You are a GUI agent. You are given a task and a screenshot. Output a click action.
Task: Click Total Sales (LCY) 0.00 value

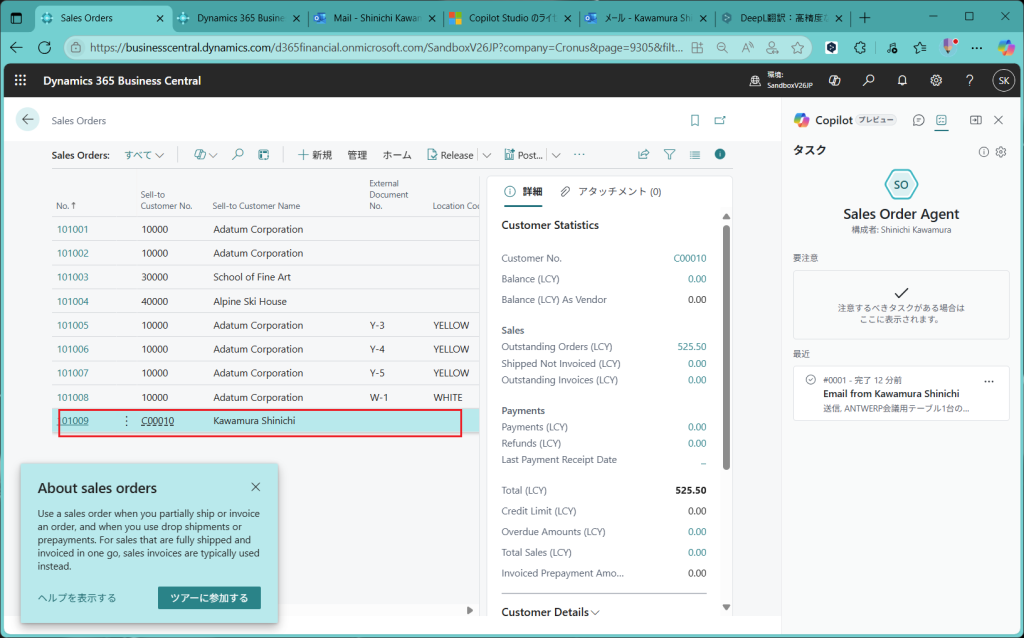point(697,552)
